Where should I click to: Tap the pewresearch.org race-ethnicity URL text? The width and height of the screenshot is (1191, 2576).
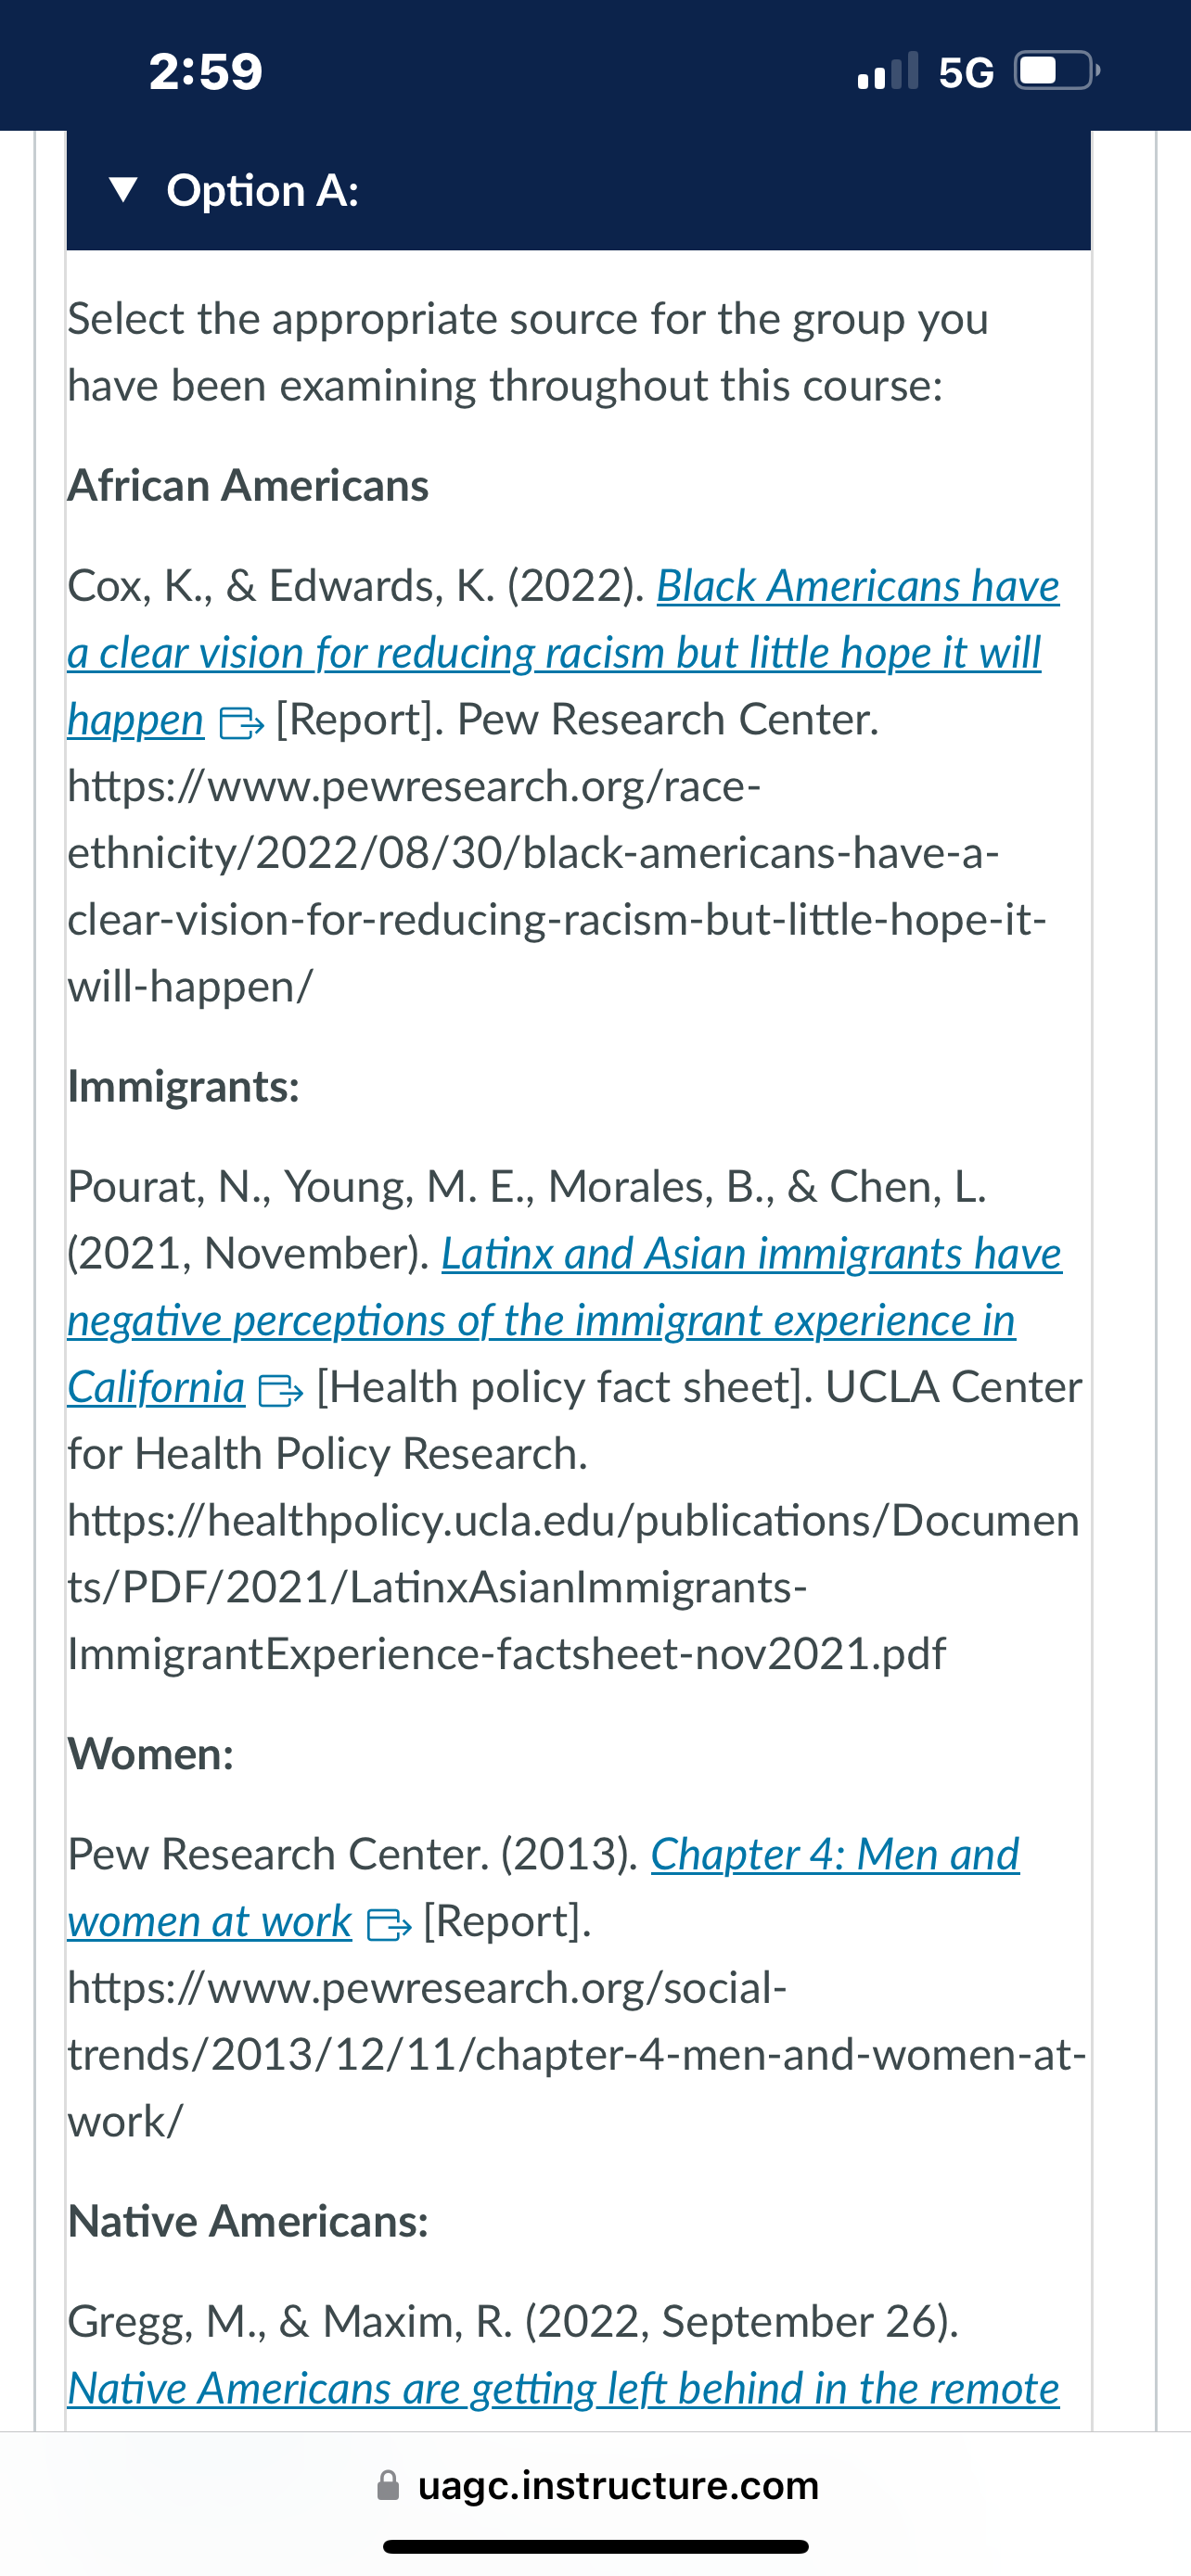(557, 886)
